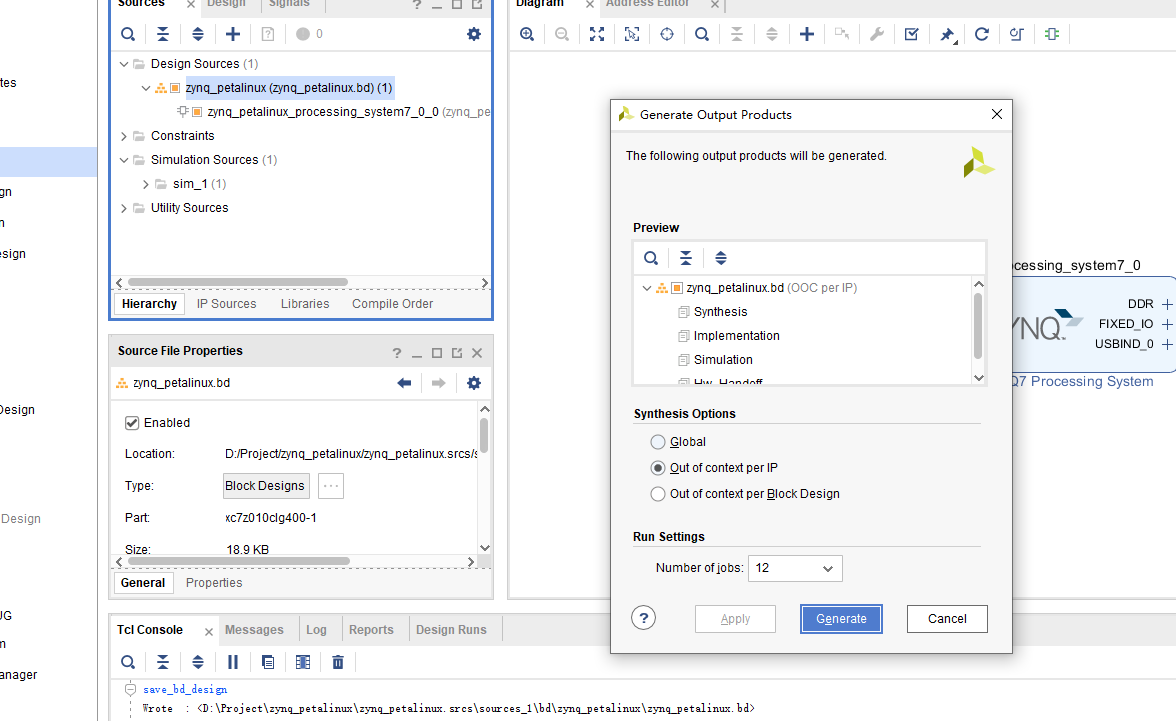The width and height of the screenshot is (1176, 721).
Task: Collapse zynq_petalinux.bd node in Sources
Action: pos(146,88)
